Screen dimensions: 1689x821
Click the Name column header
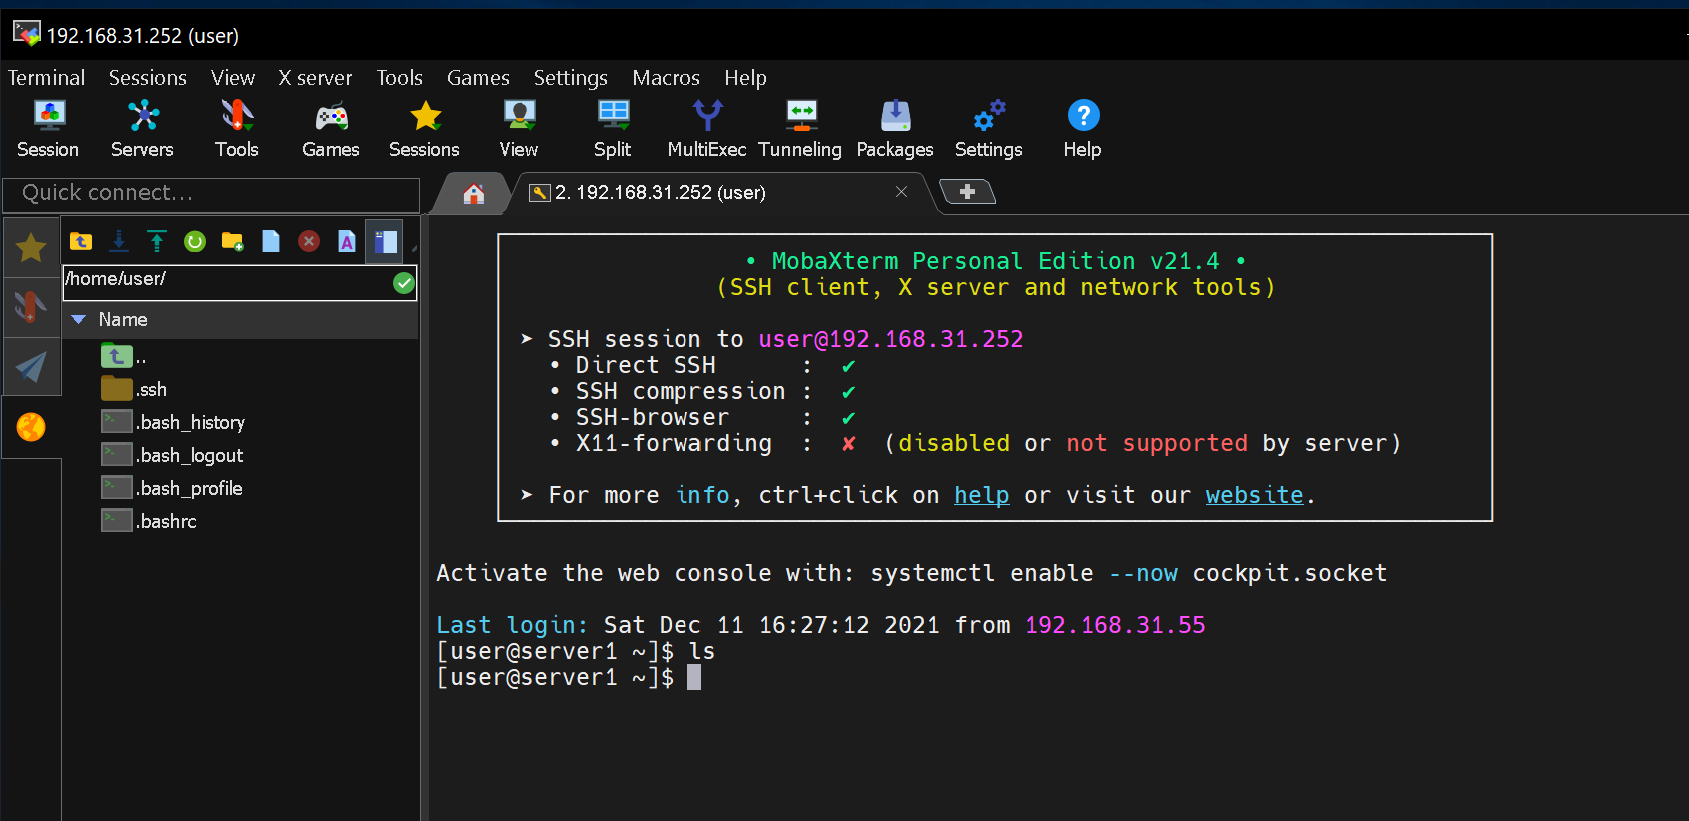123,320
